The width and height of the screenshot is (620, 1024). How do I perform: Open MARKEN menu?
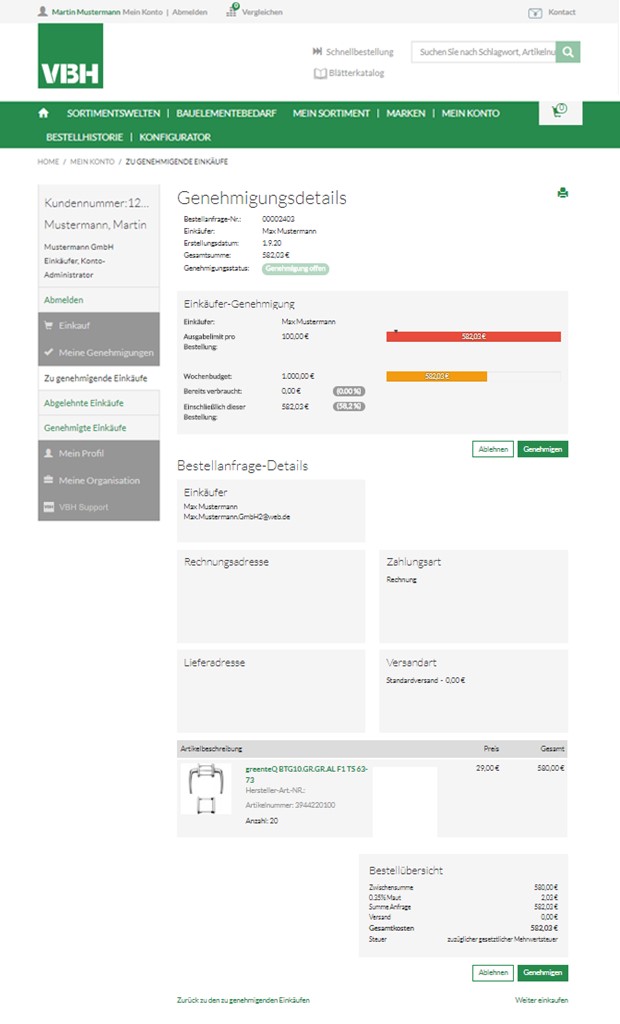[x=406, y=113]
